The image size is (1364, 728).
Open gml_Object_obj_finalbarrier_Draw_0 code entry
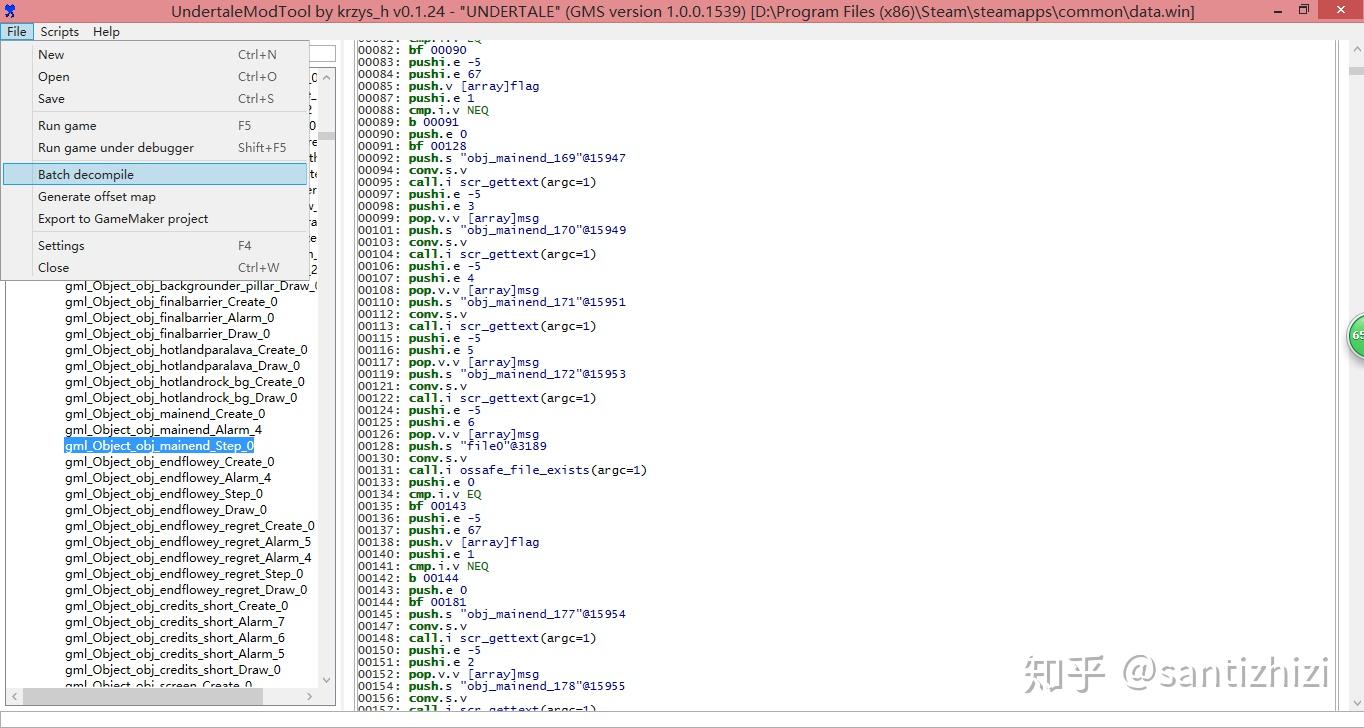click(167, 334)
